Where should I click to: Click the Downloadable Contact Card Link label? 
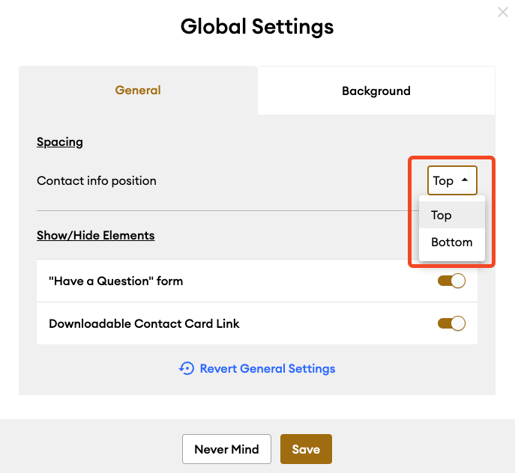click(144, 324)
